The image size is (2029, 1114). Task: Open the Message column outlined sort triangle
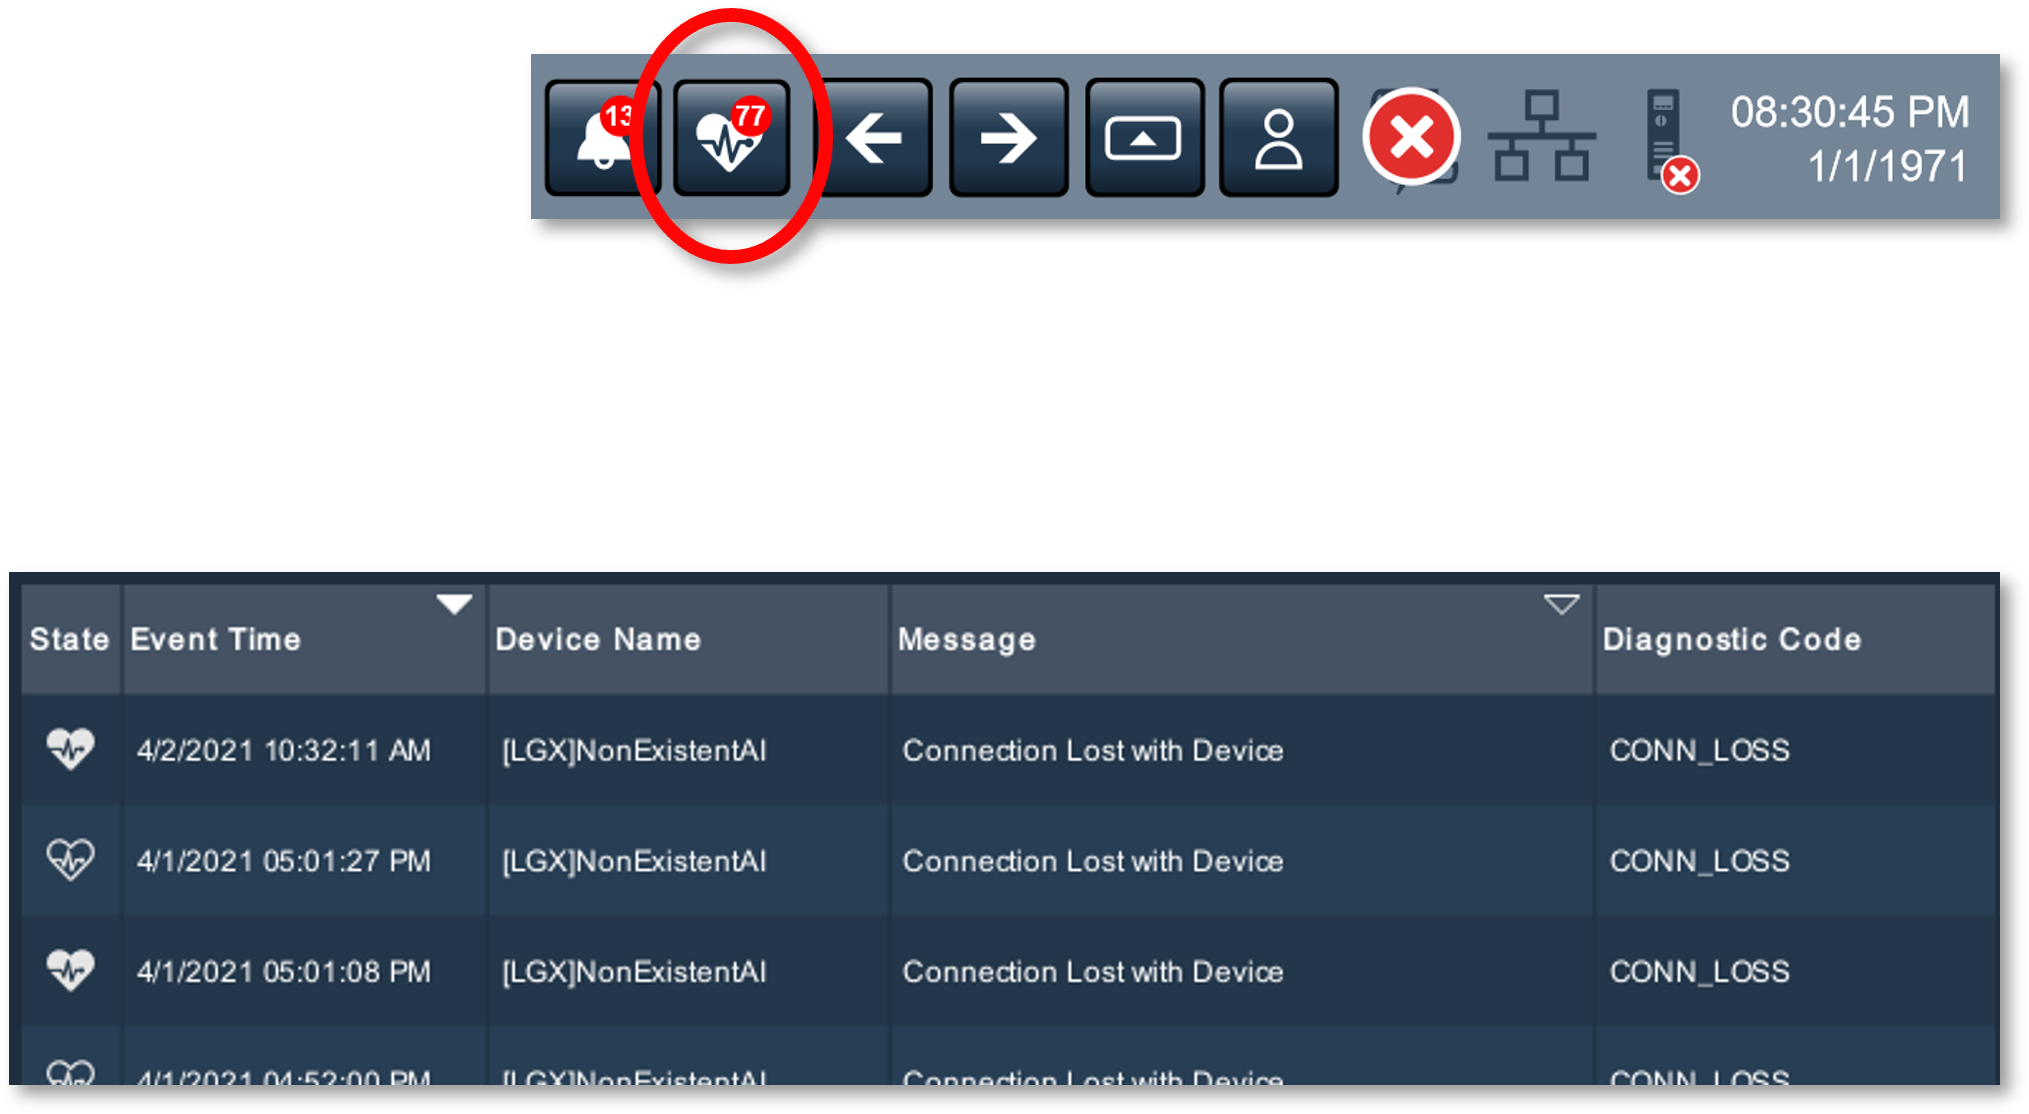1561,604
